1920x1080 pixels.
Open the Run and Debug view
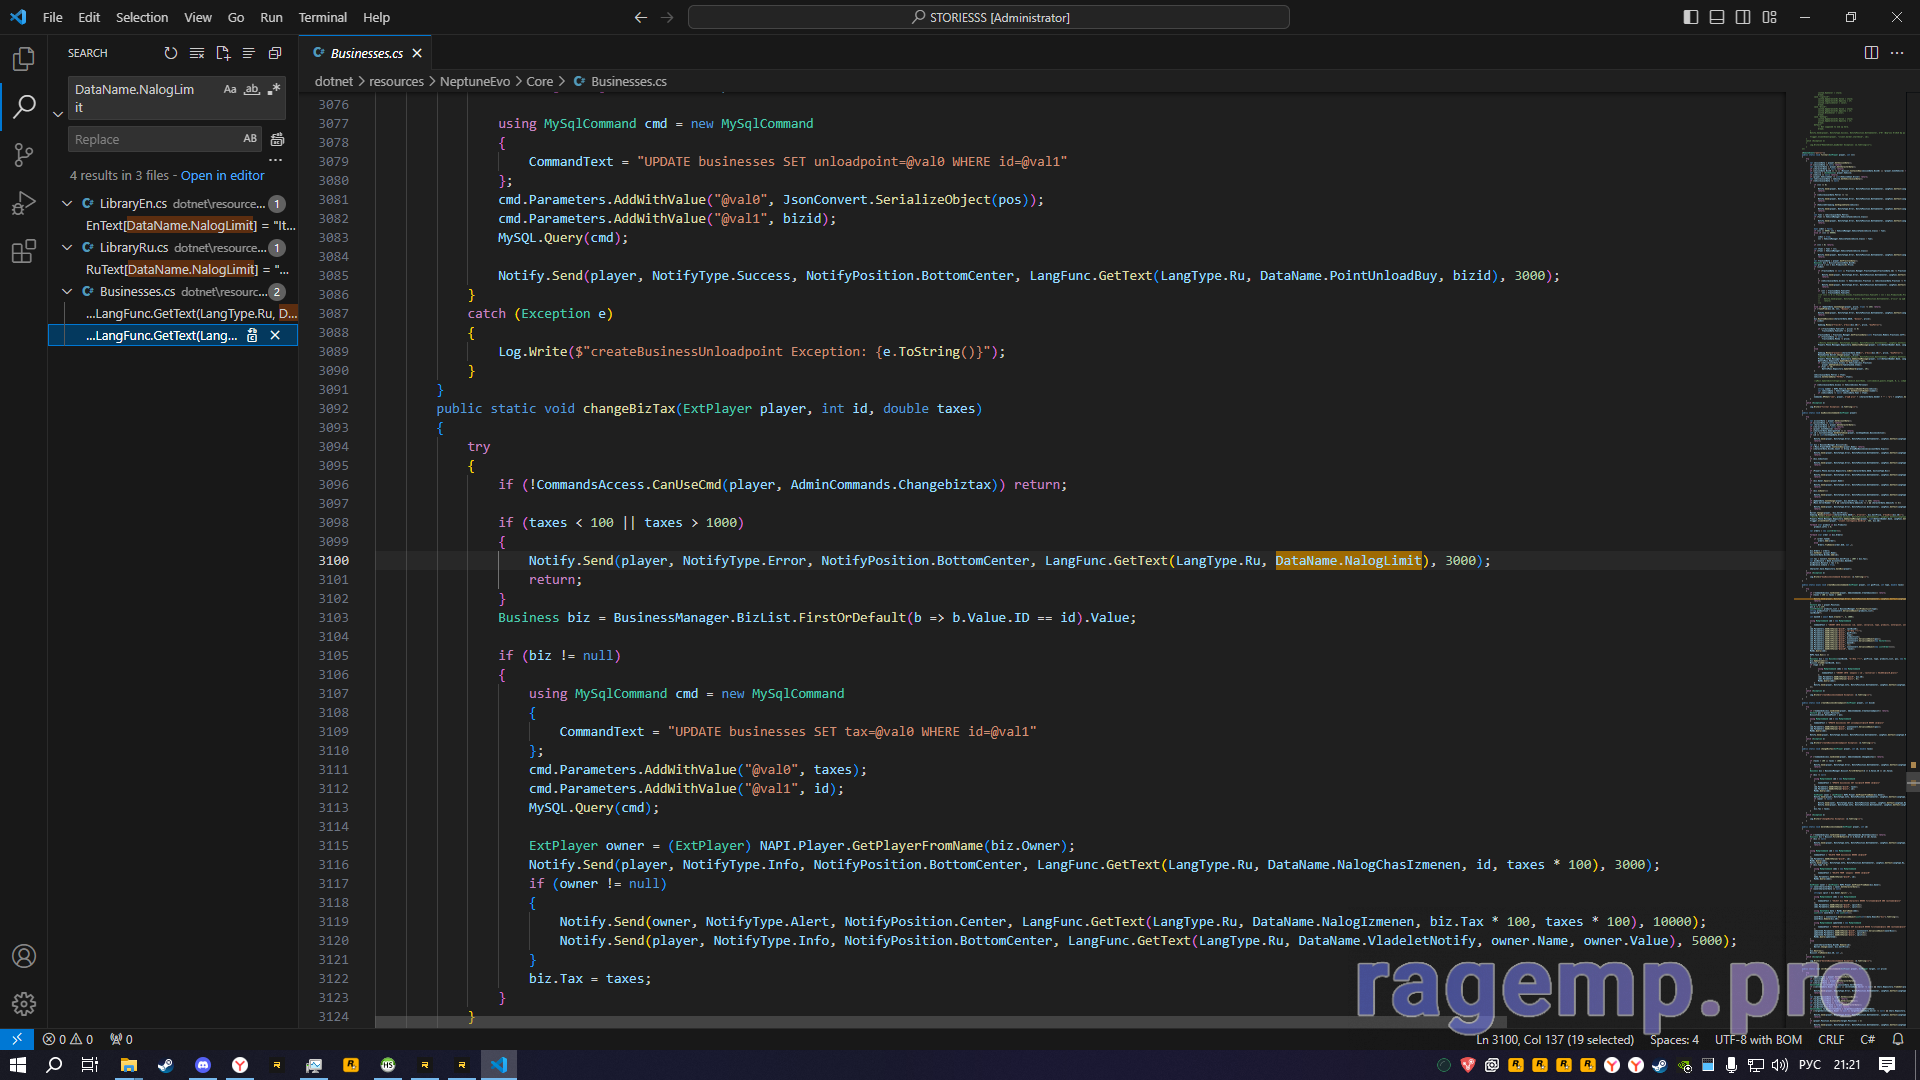[x=24, y=203]
